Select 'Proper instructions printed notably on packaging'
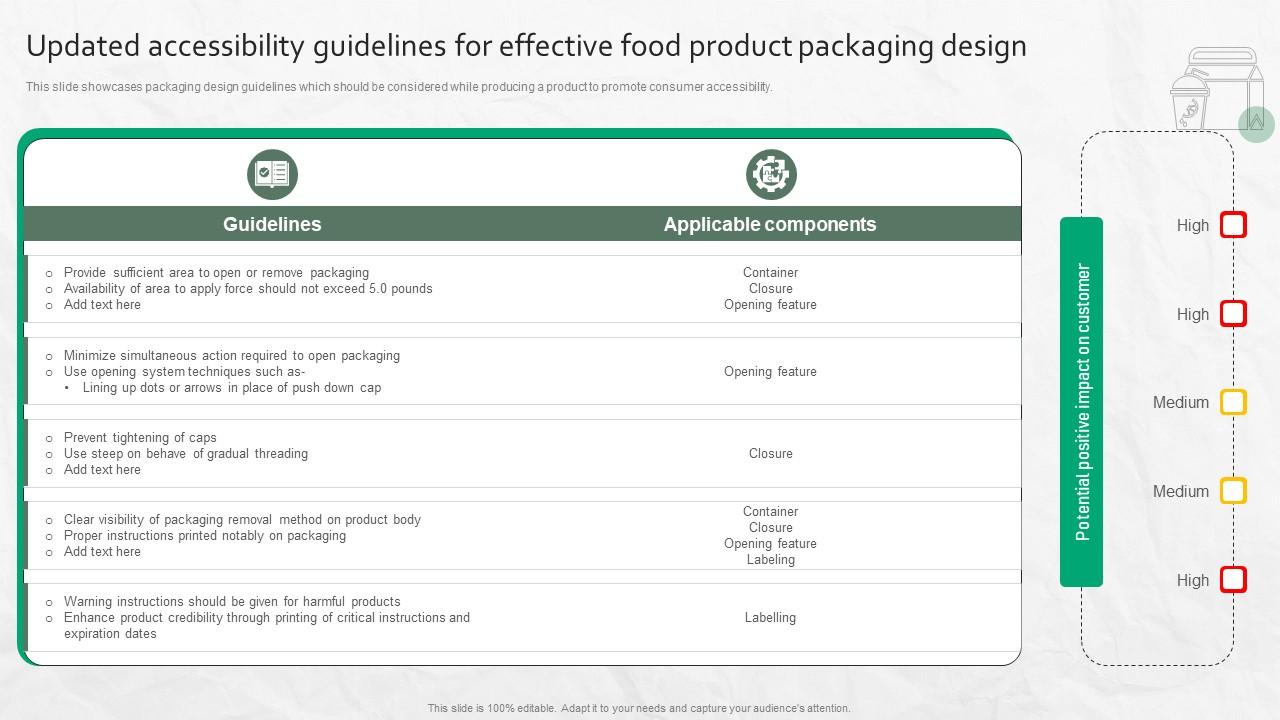 205,535
